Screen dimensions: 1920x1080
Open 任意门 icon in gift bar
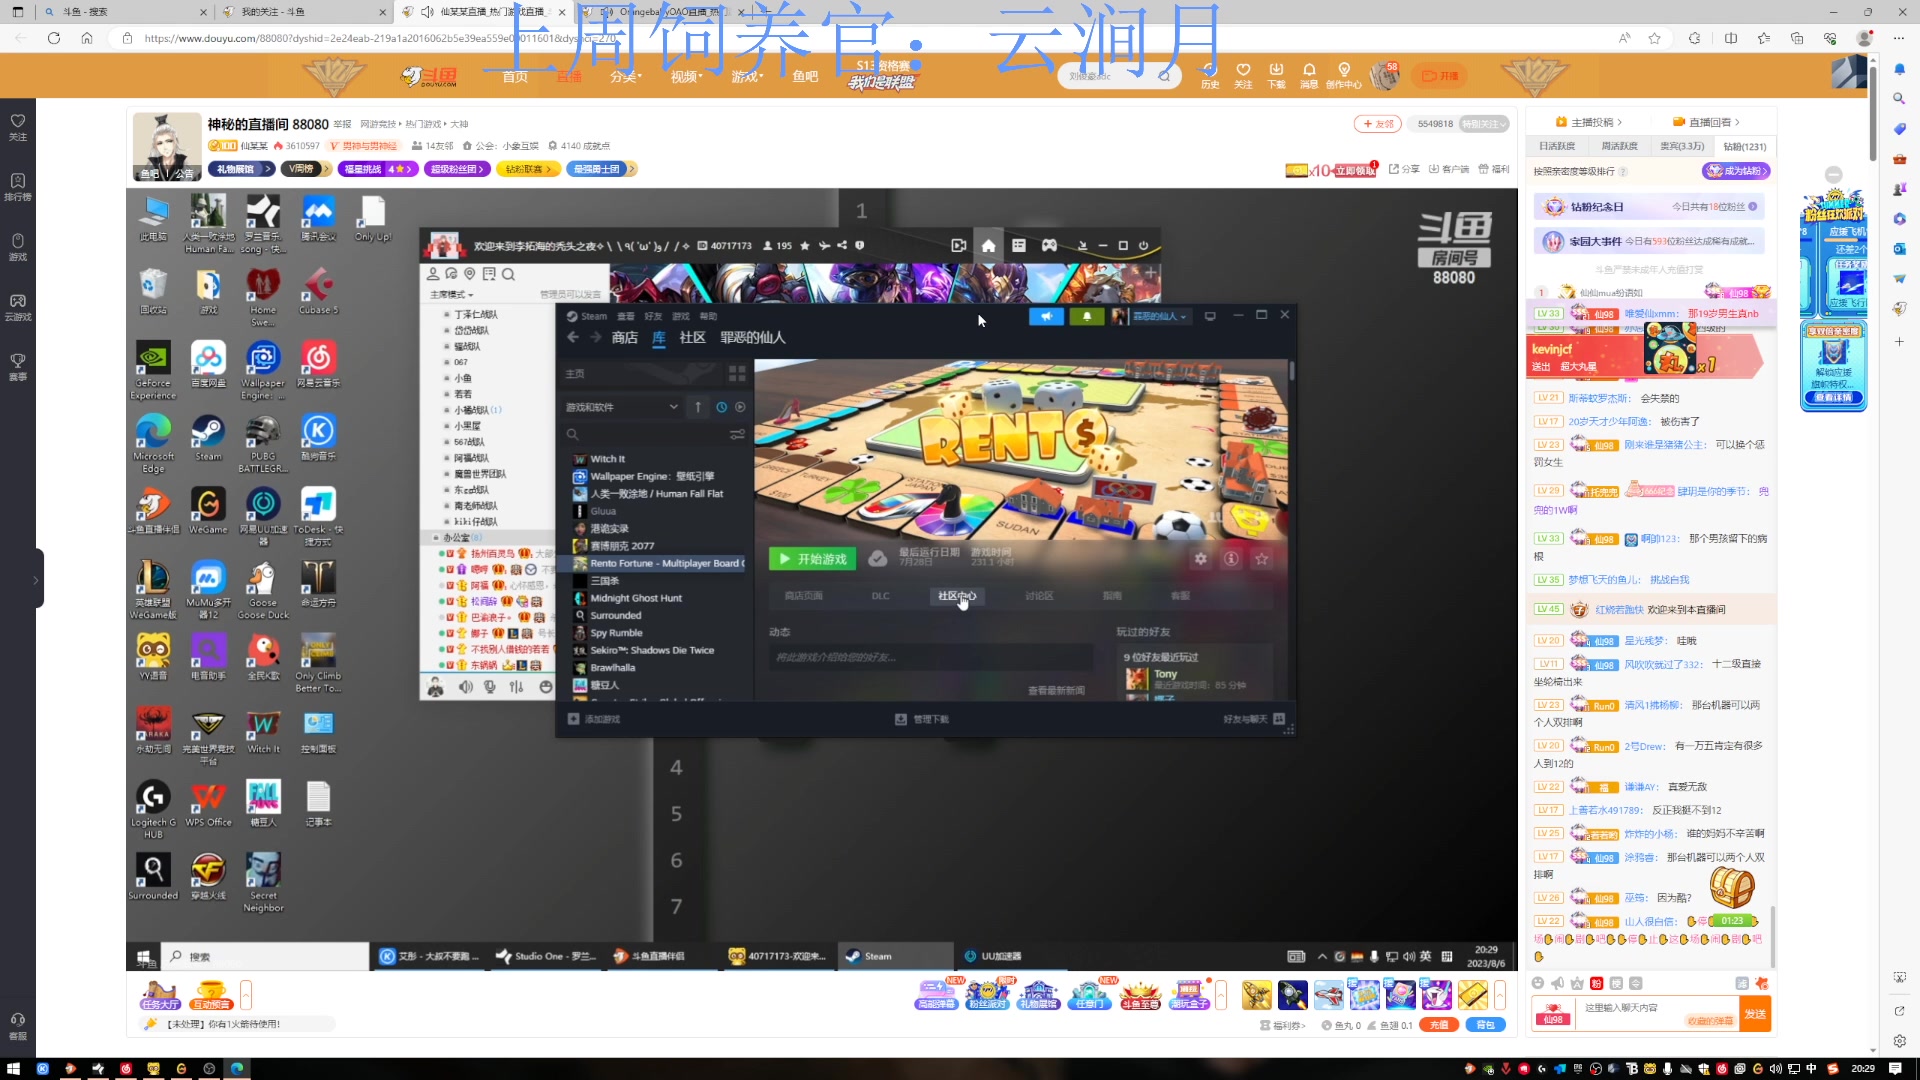click(x=1089, y=995)
